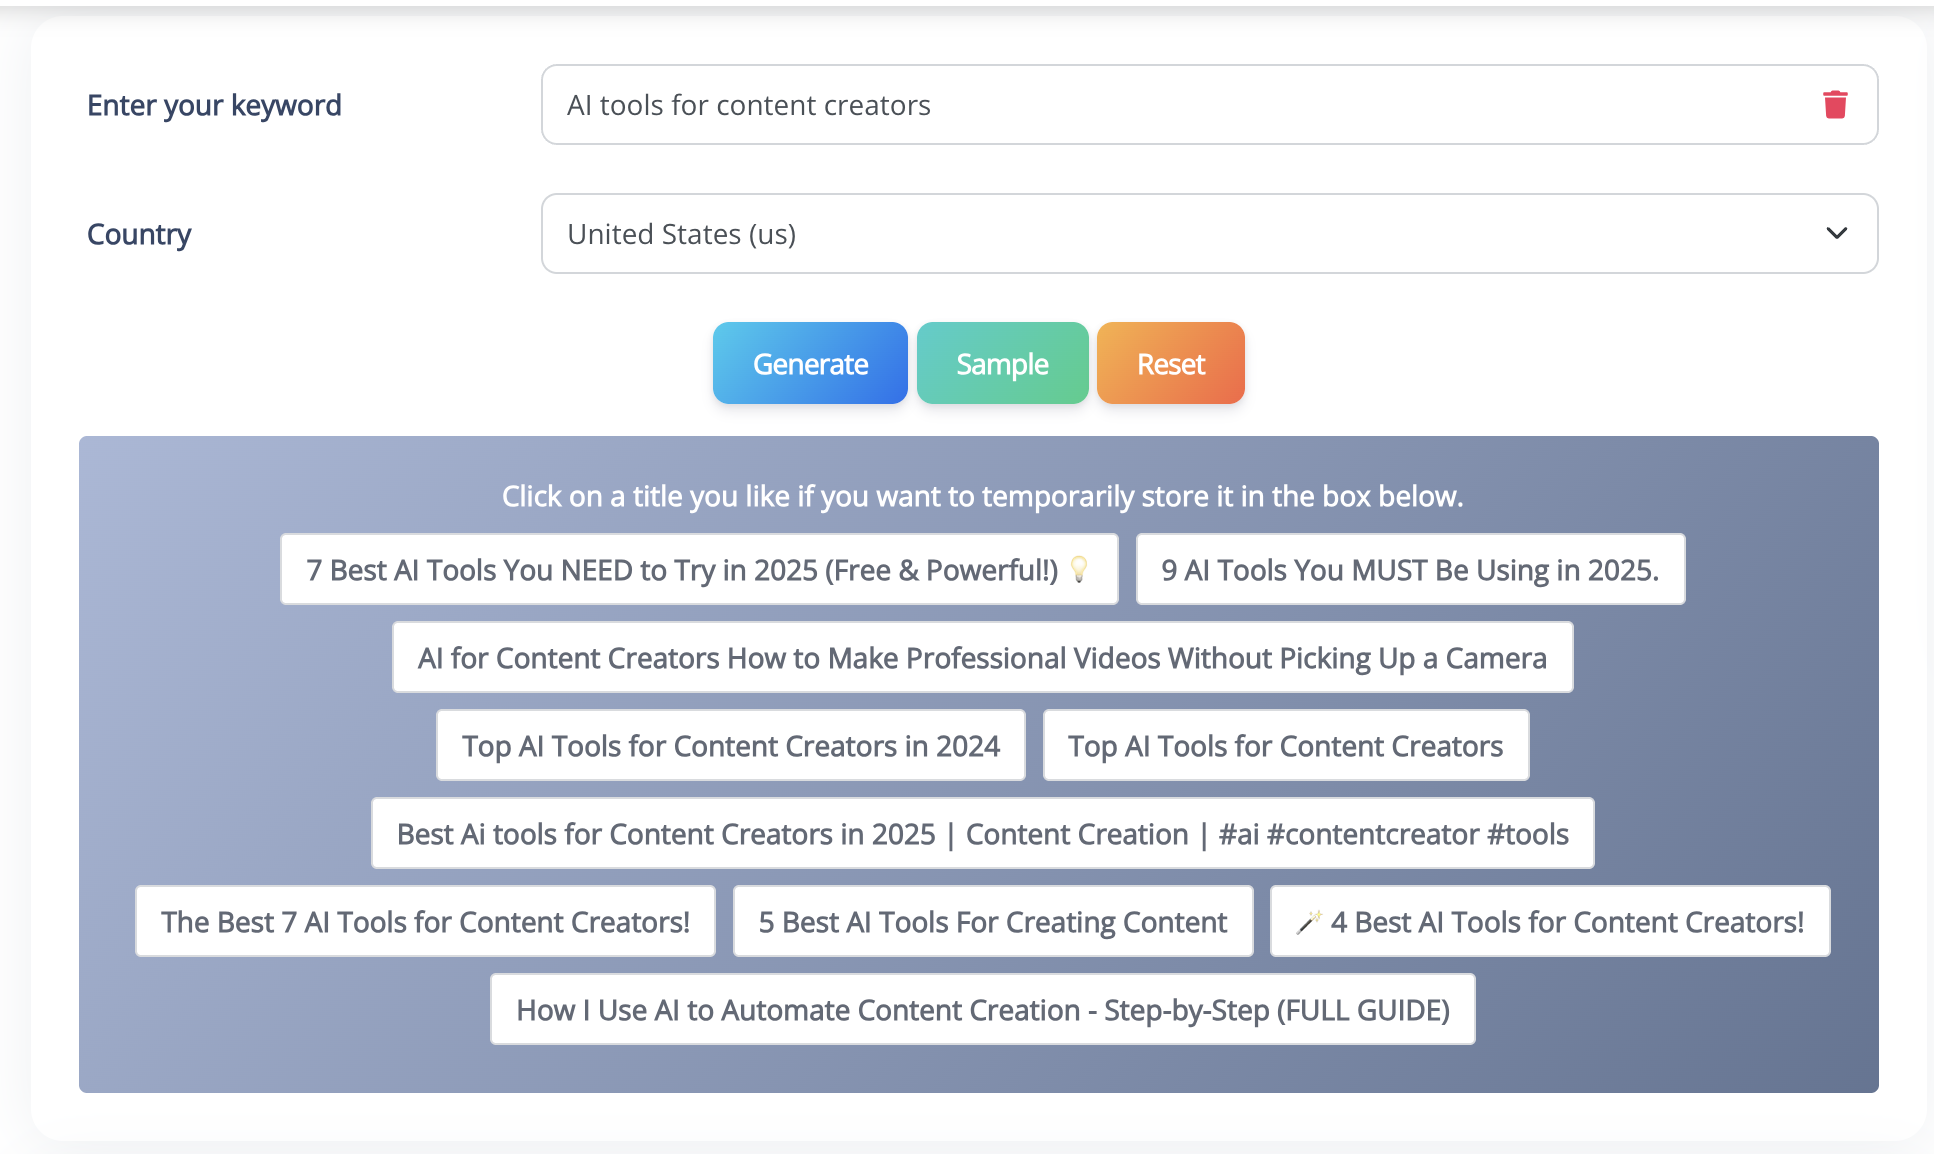Pick title '9 AI Tools You MUST Be Using'
Image resolution: width=1934 pixels, height=1154 pixels.
1410,570
